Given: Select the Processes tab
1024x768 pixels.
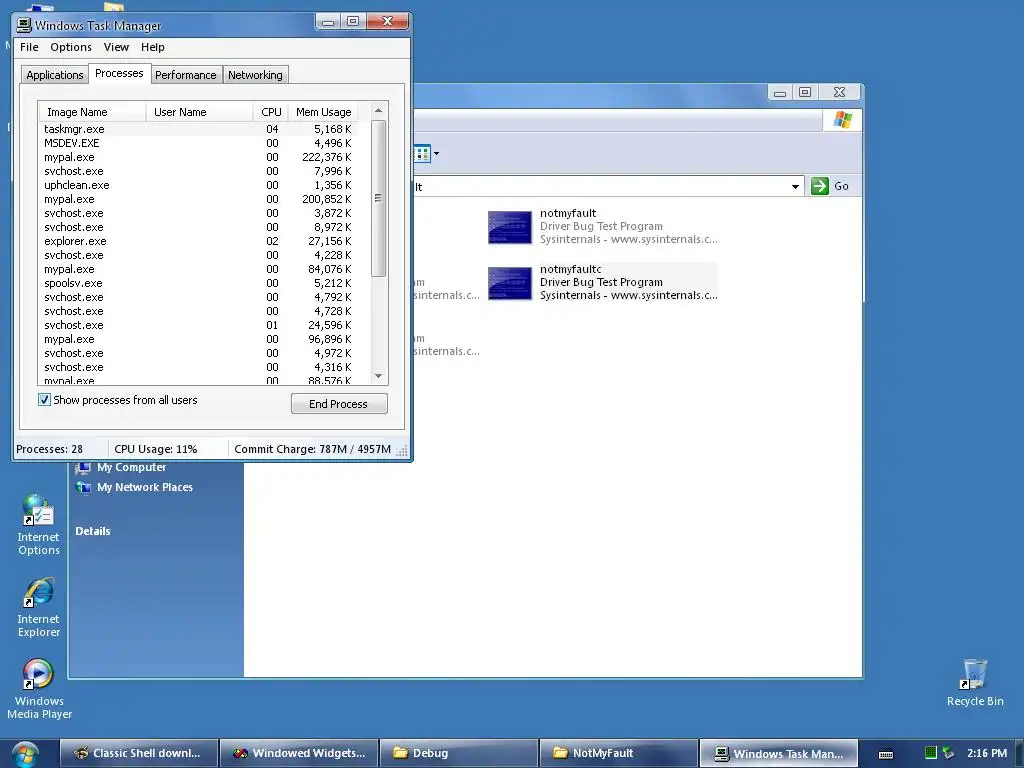Looking at the screenshot, I should (x=119, y=73).
